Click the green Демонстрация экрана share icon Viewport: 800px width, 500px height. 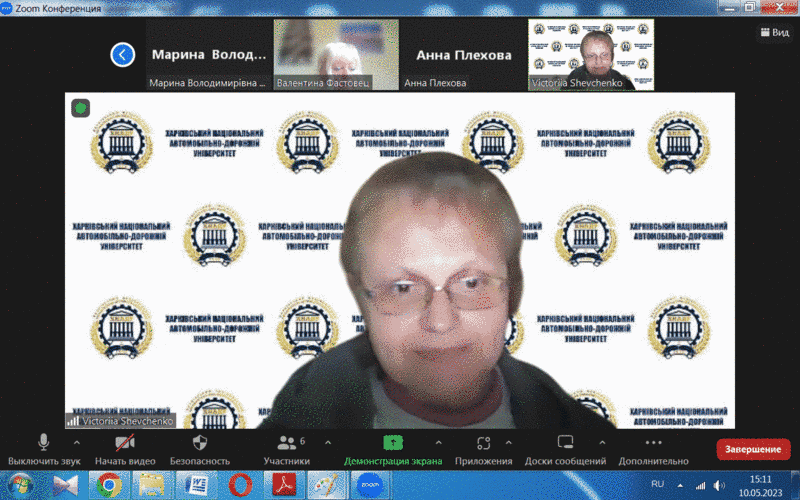[393, 442]
